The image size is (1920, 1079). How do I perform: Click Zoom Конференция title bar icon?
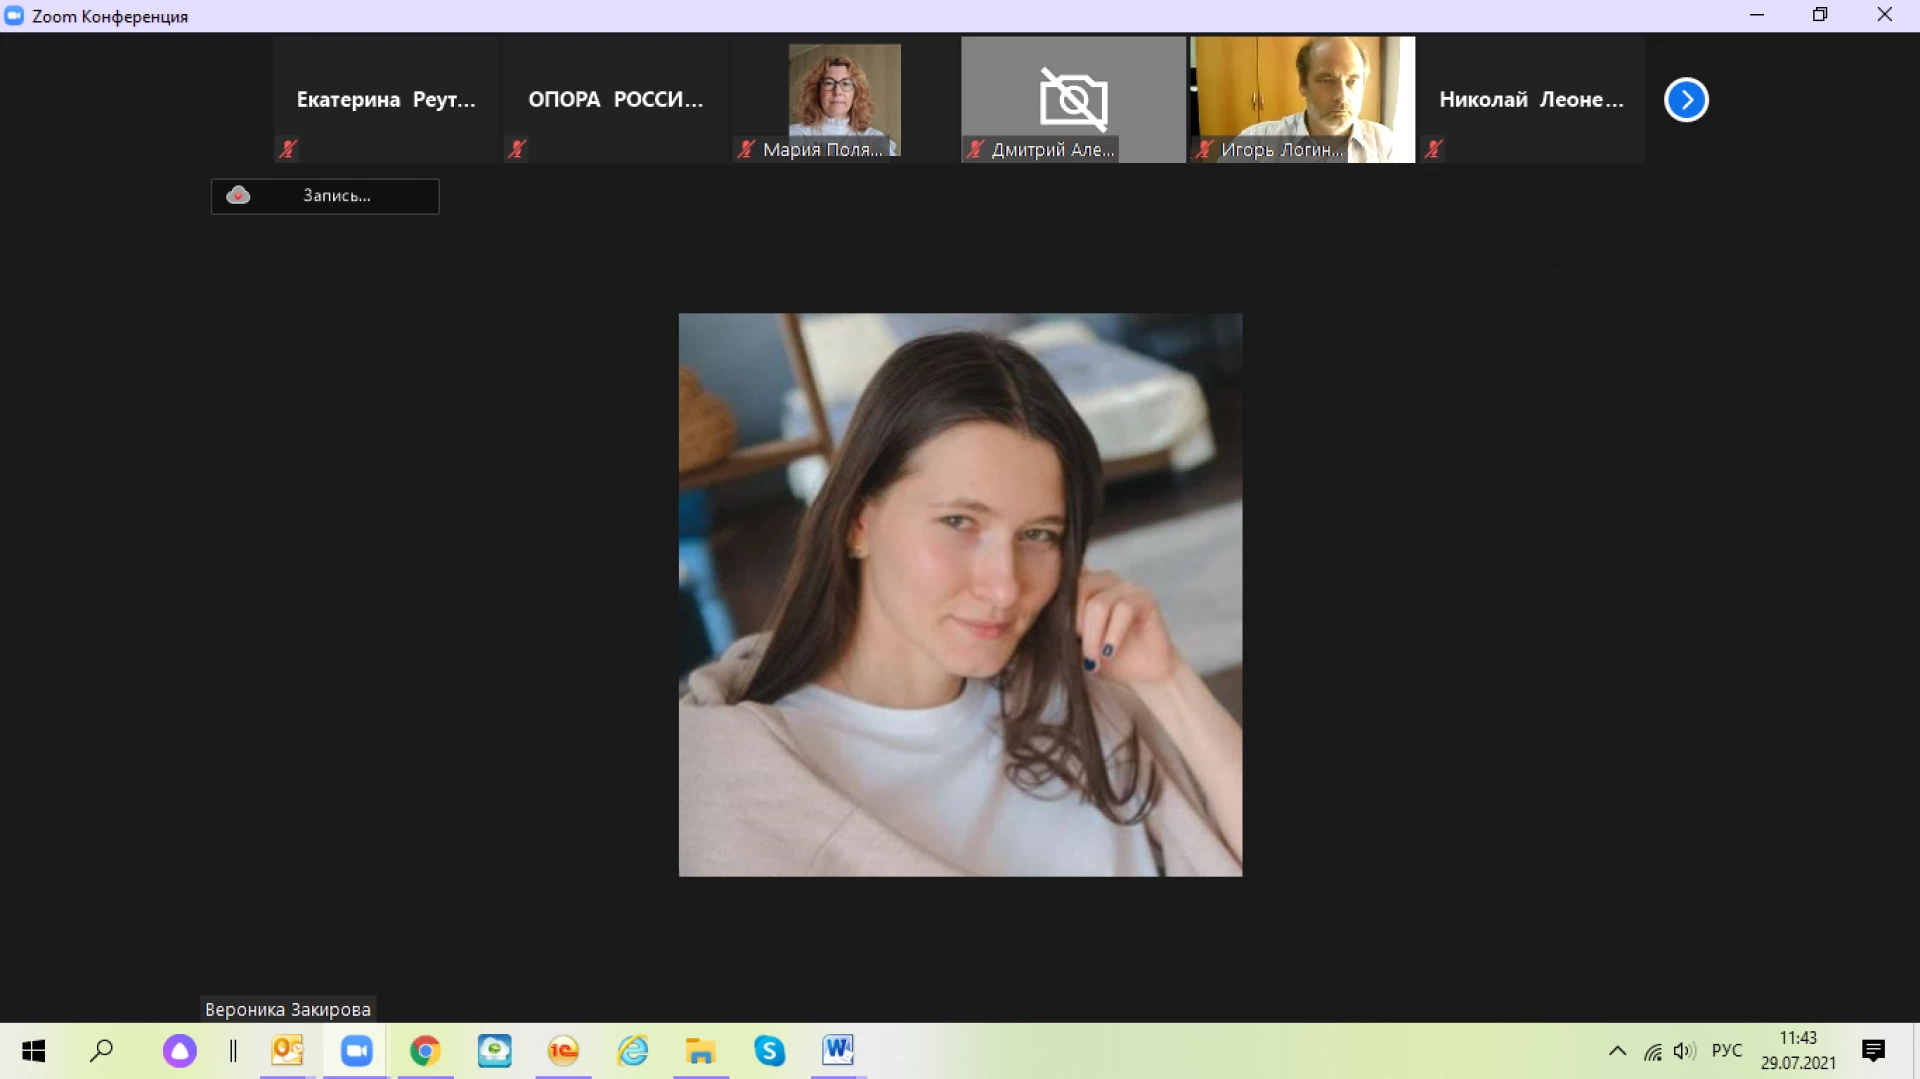pos(14,16)
